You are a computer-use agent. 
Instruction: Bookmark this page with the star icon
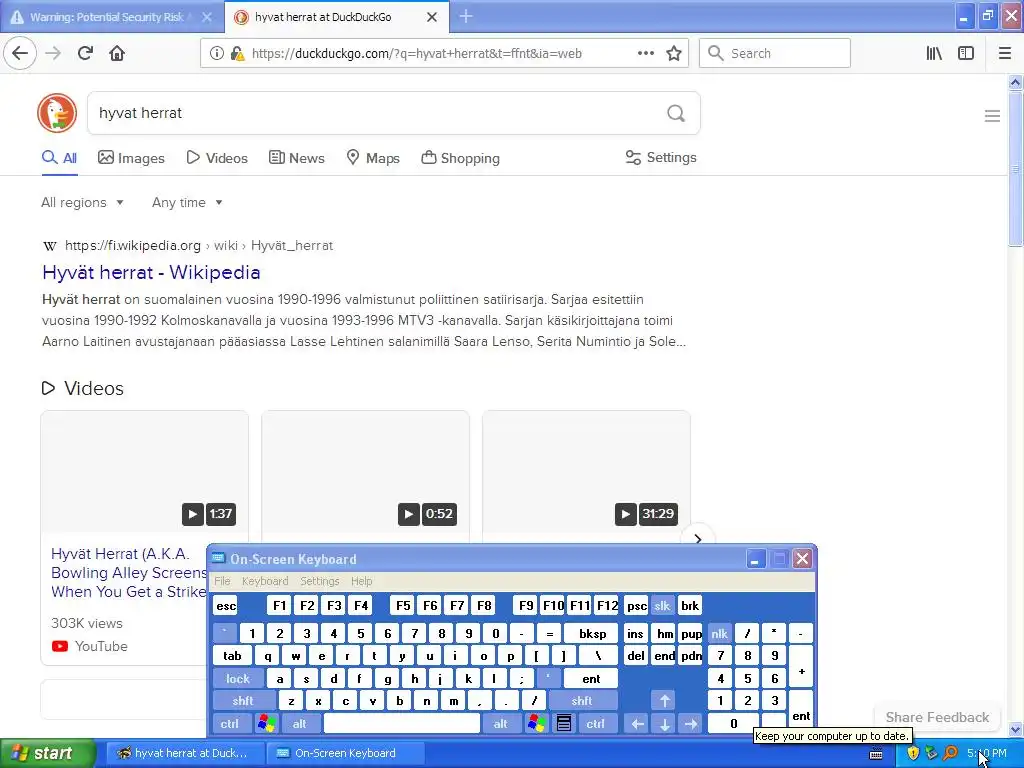pos(674,53)
